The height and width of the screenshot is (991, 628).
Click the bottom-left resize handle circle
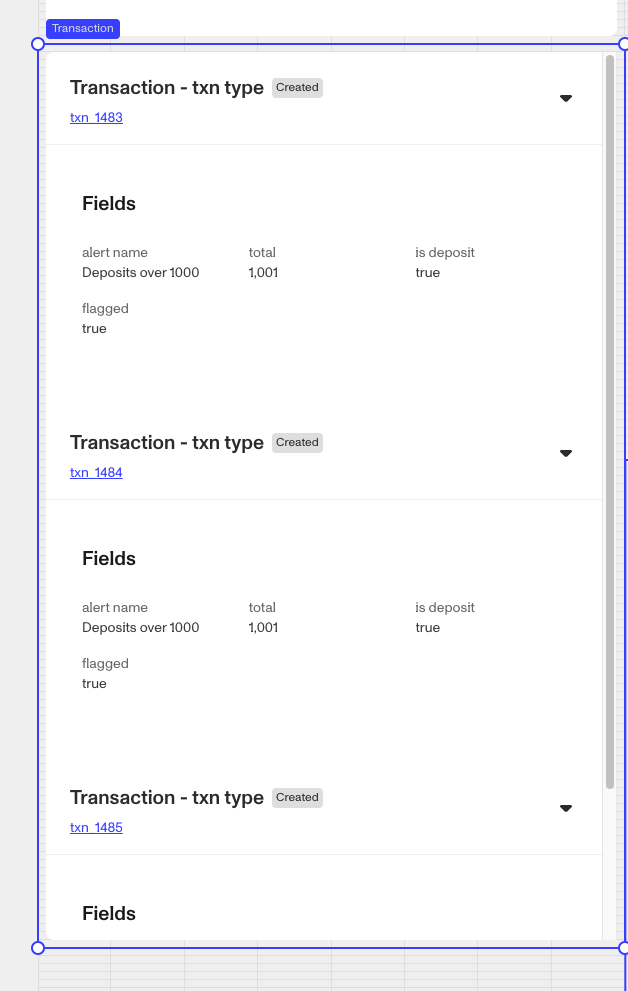[38, 948]
